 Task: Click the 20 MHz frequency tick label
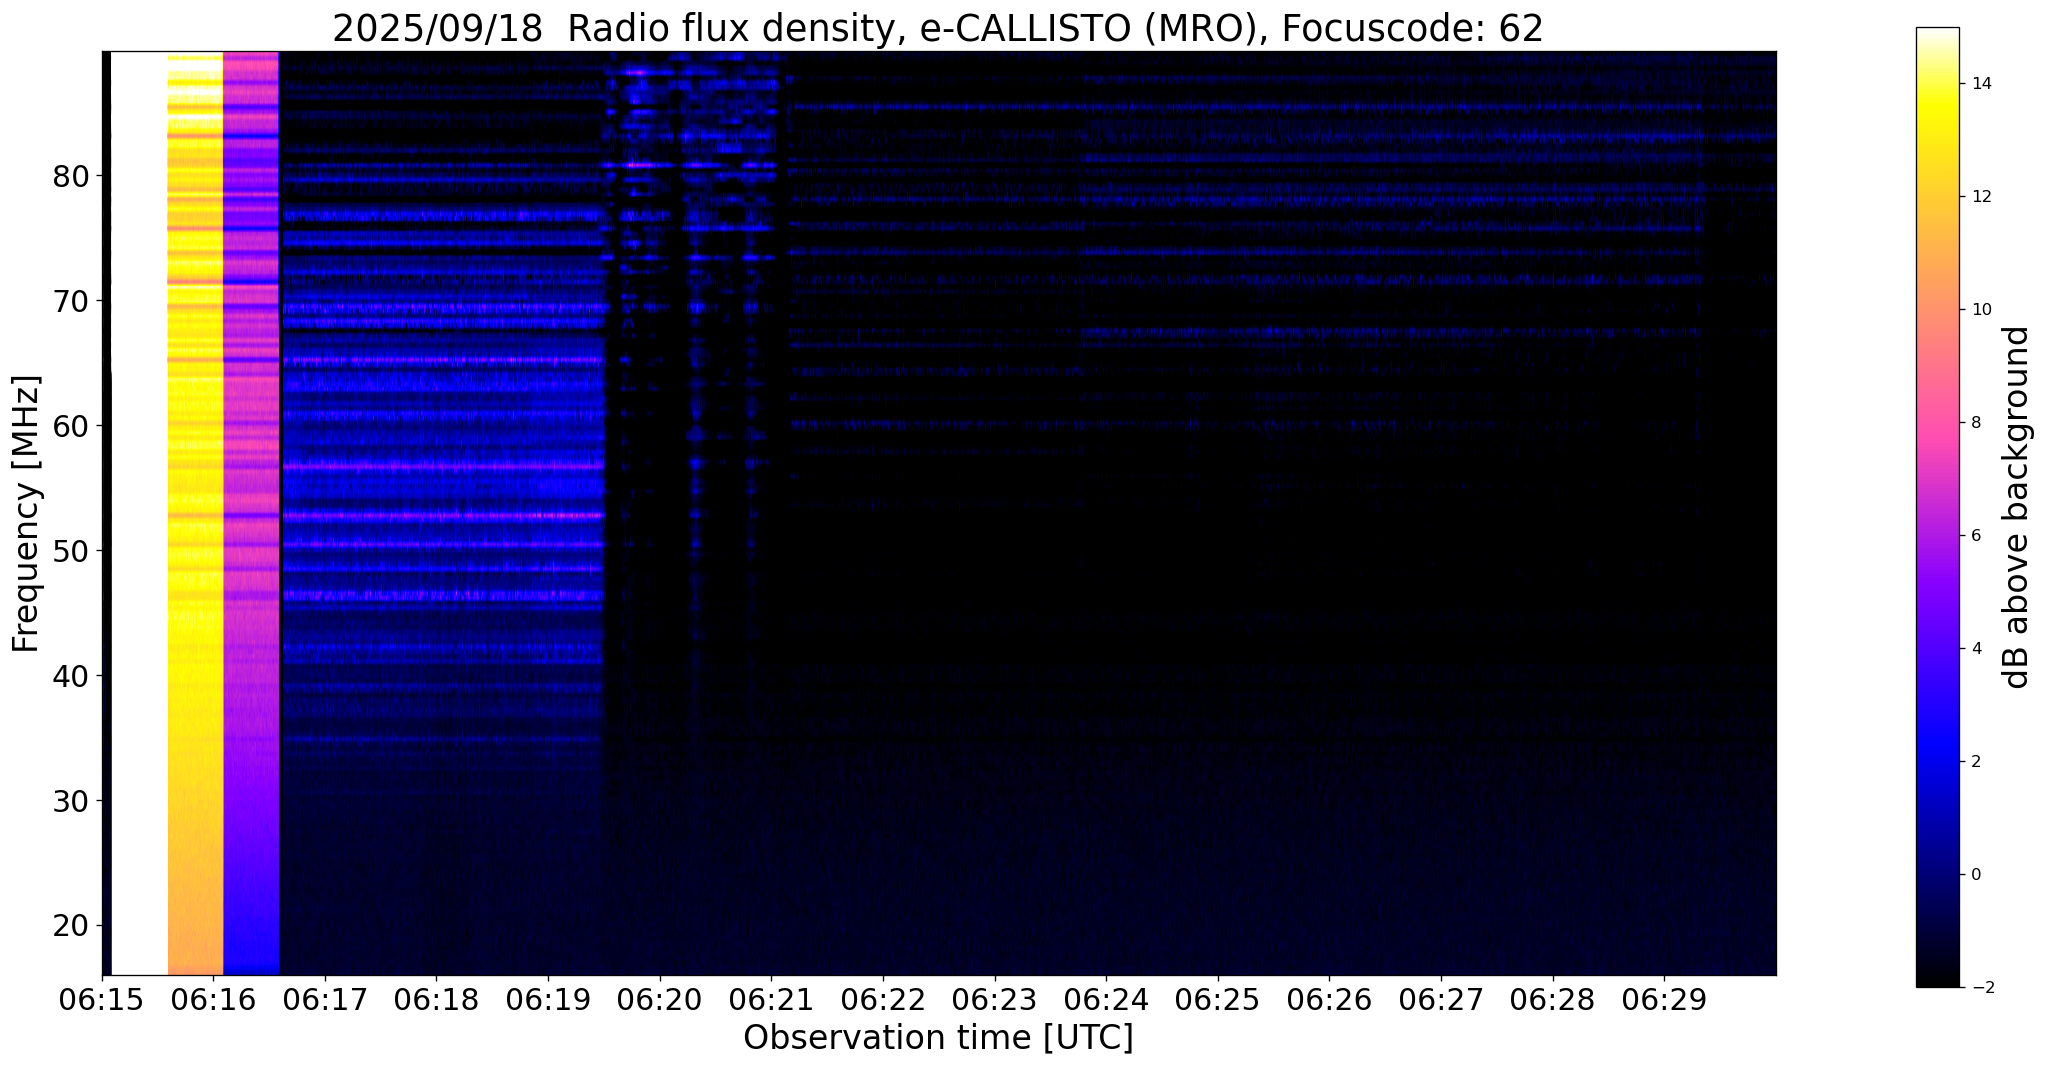tap(71, 926)
